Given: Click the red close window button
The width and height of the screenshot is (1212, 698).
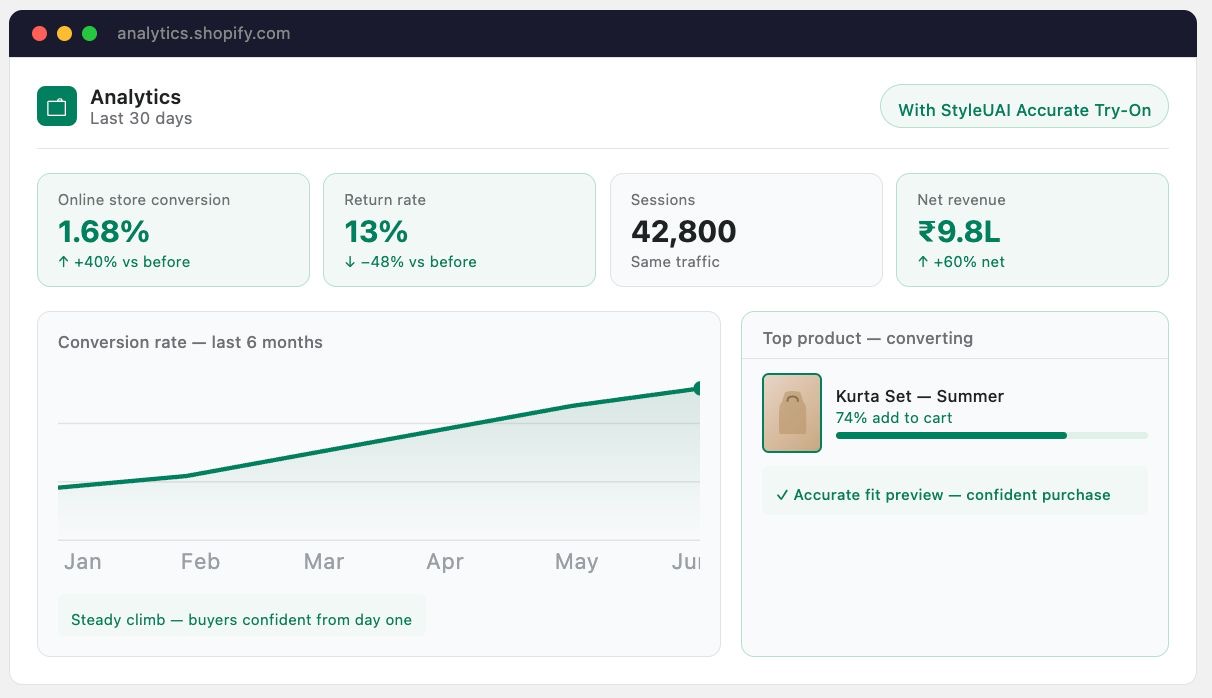Looking at the screenshot, I should (x=40, y=33).
